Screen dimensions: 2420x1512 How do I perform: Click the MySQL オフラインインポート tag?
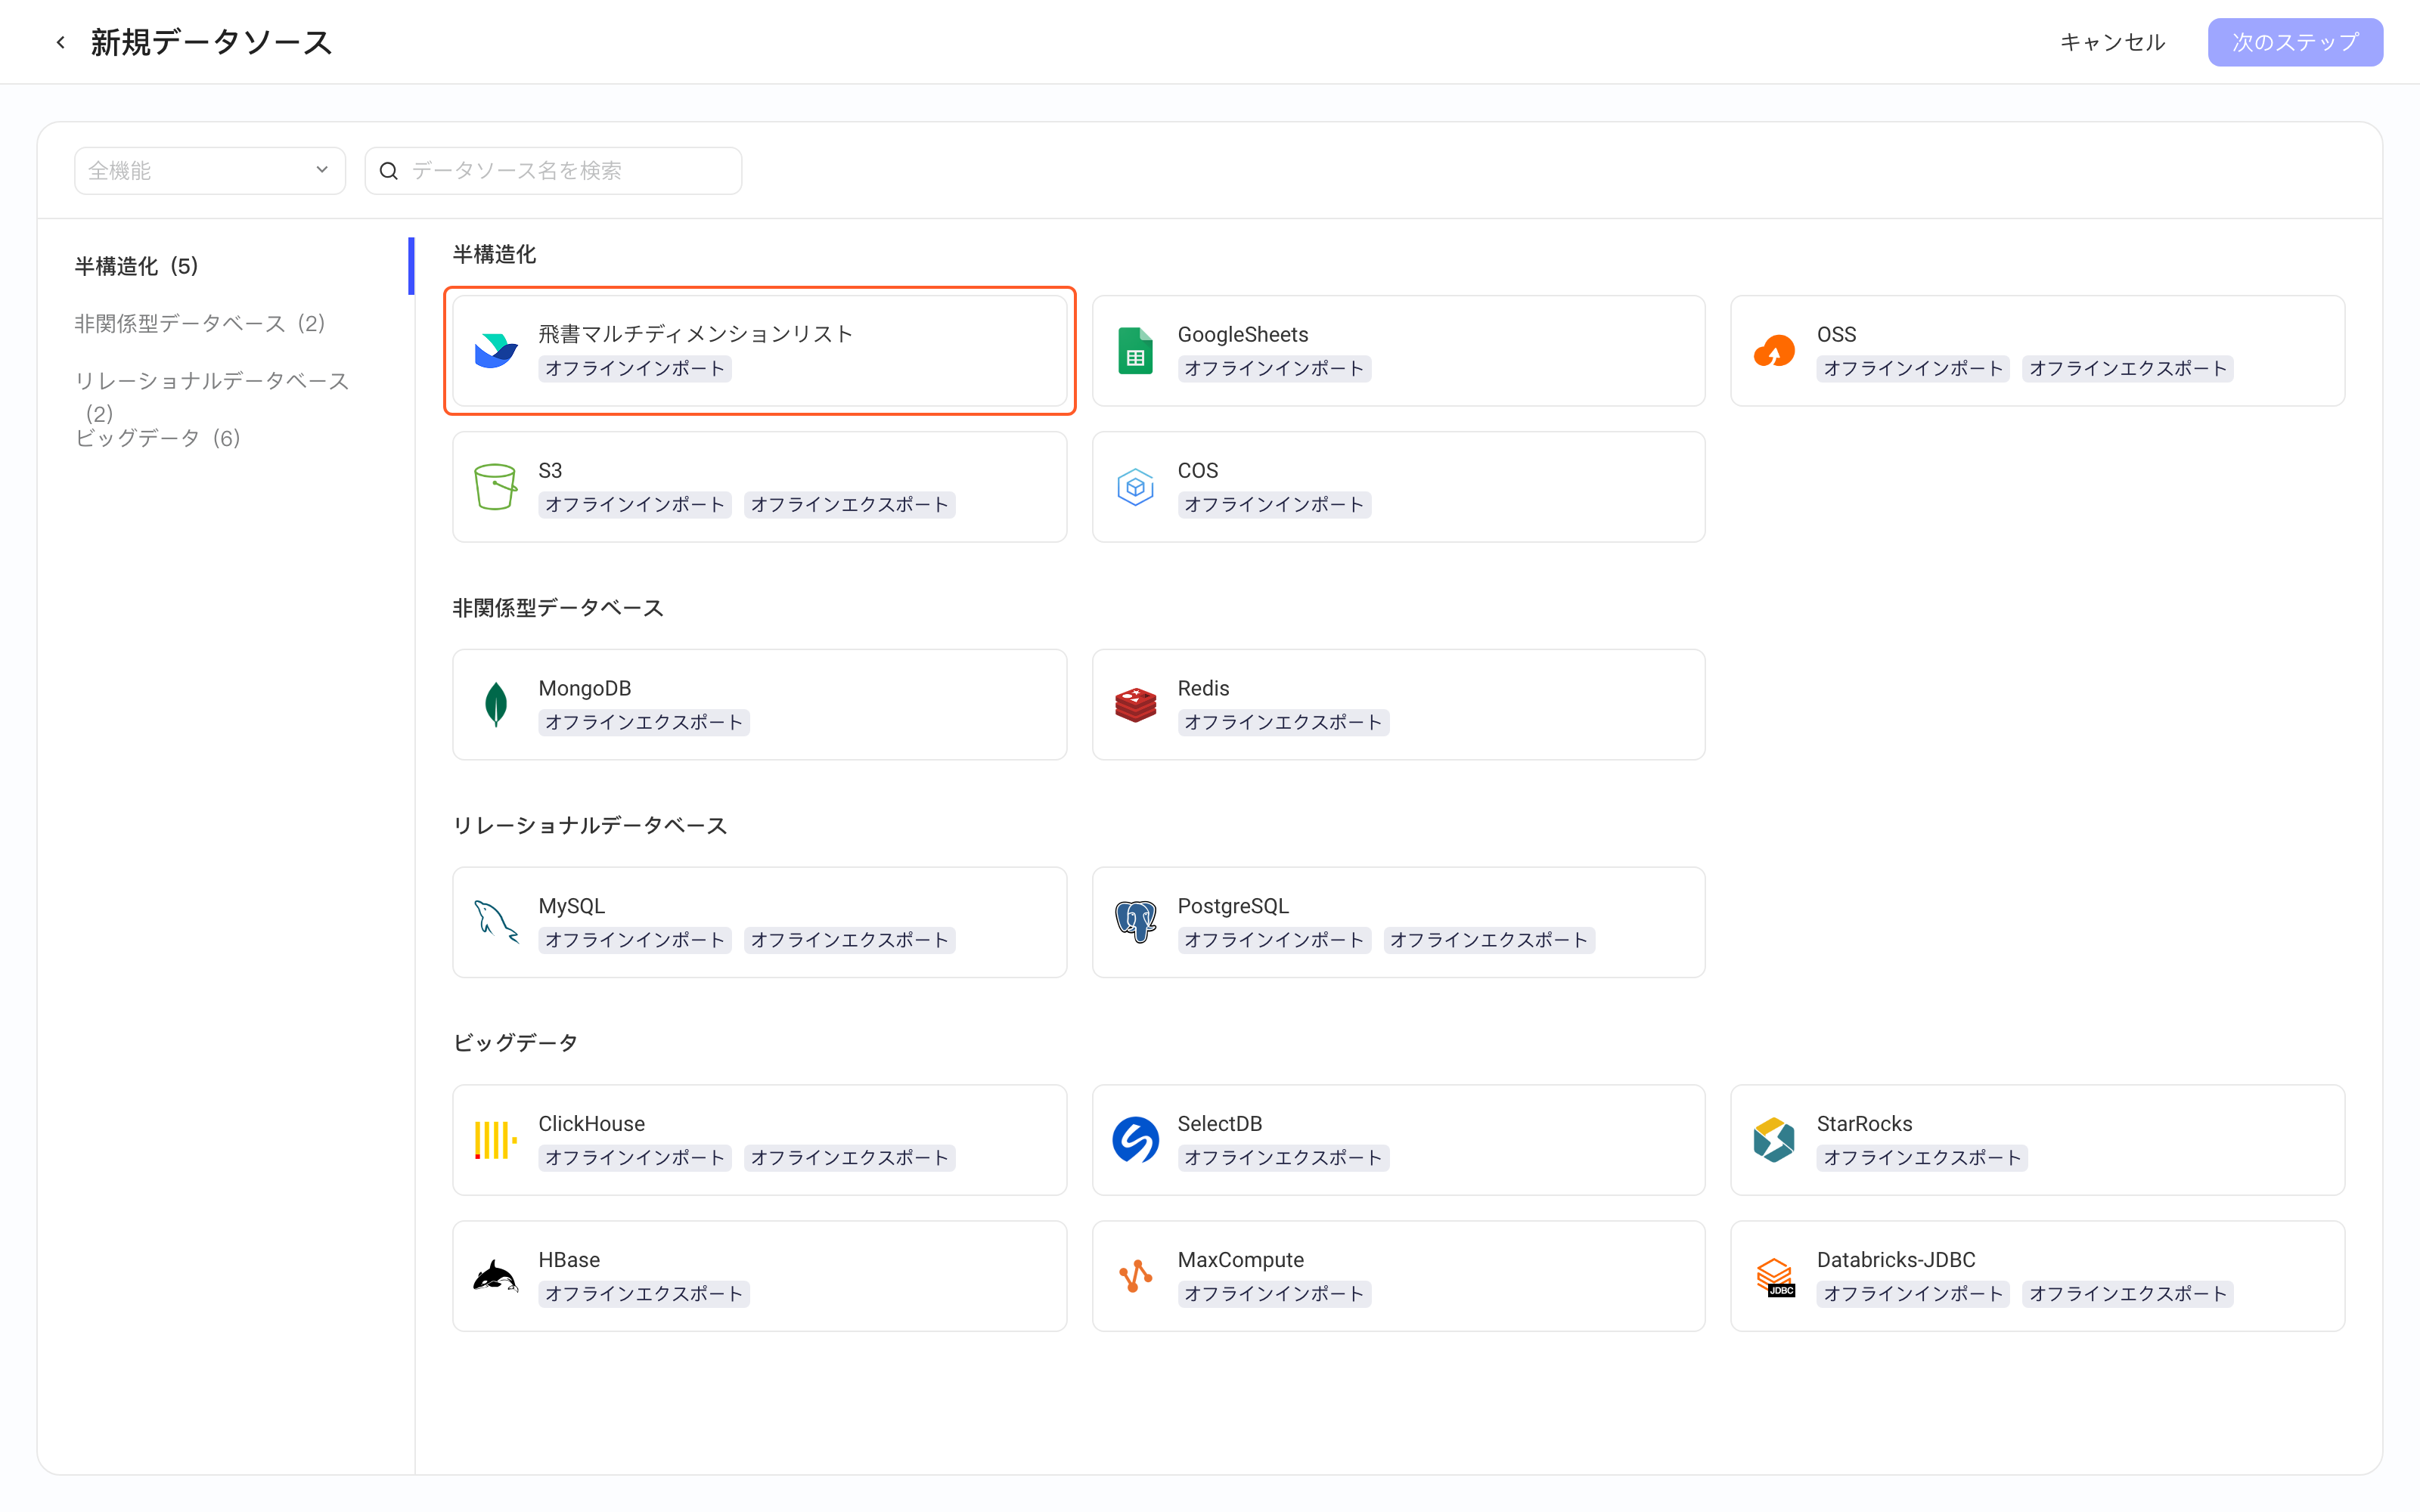[x=634, y=940]
